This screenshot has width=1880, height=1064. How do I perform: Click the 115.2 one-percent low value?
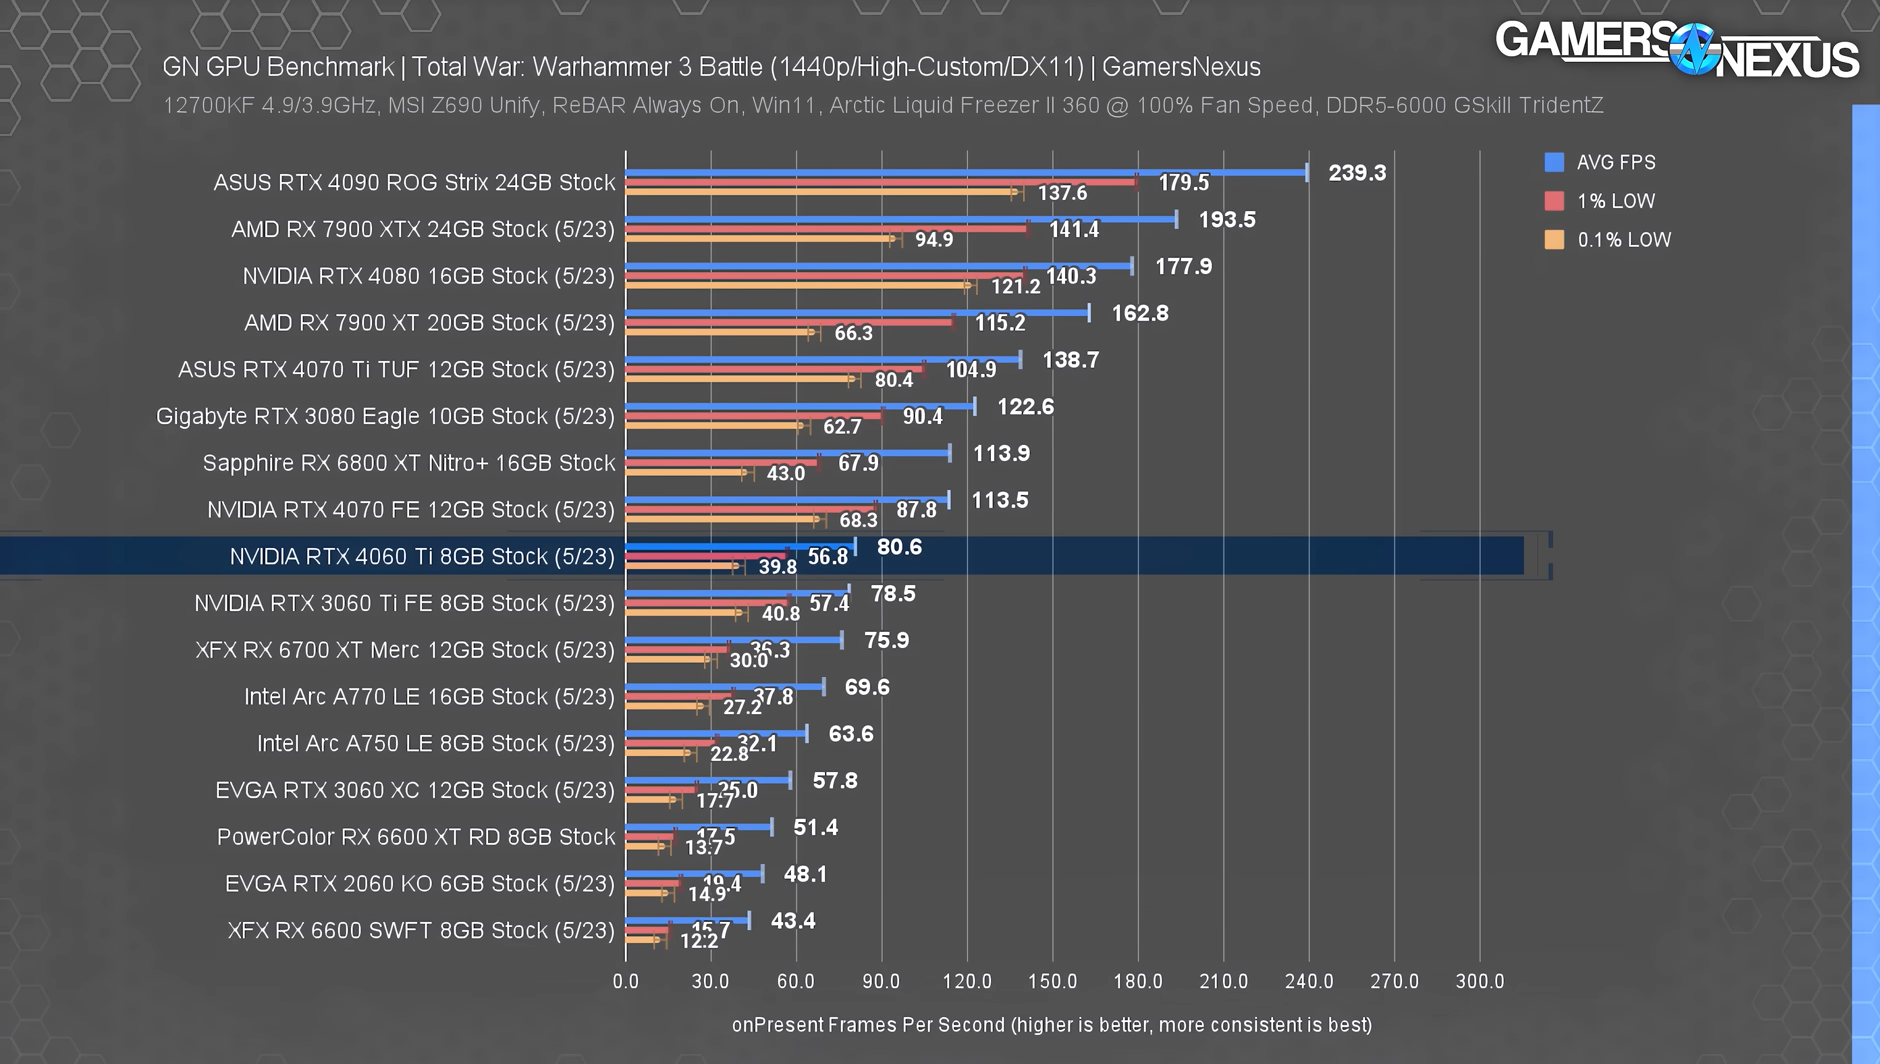[1000, 323]
